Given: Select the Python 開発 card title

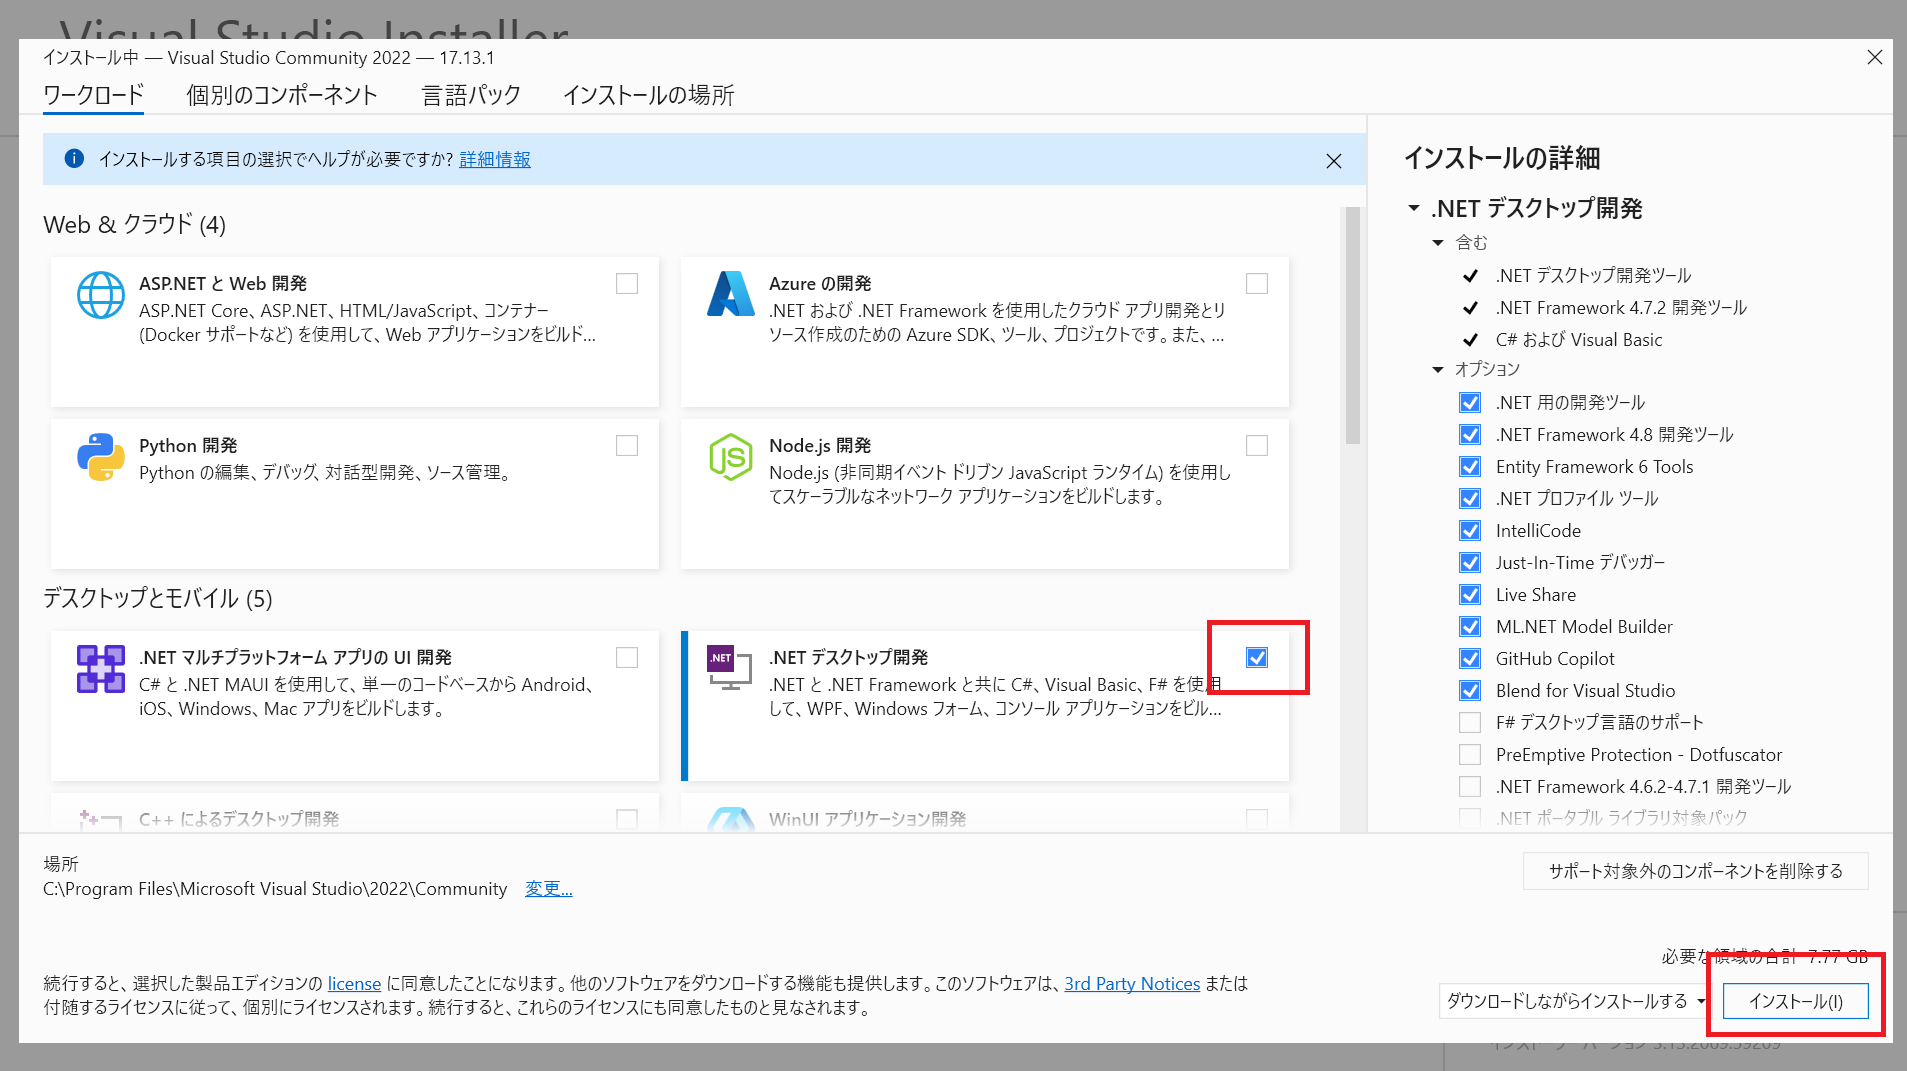Looking at the screenshot, I should click(x=188, y=446).
